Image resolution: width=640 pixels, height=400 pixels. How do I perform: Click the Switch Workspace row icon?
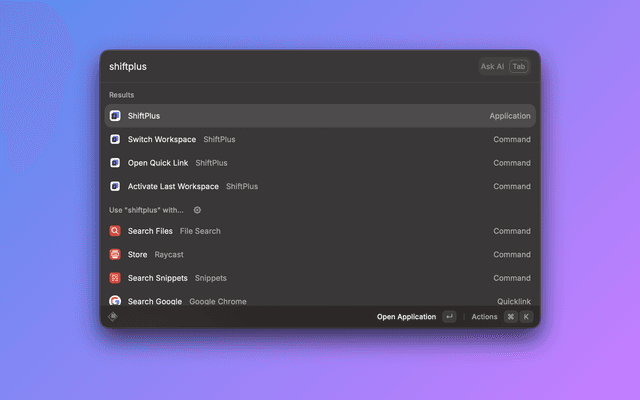pyautogui.click(x=115, y=139)
